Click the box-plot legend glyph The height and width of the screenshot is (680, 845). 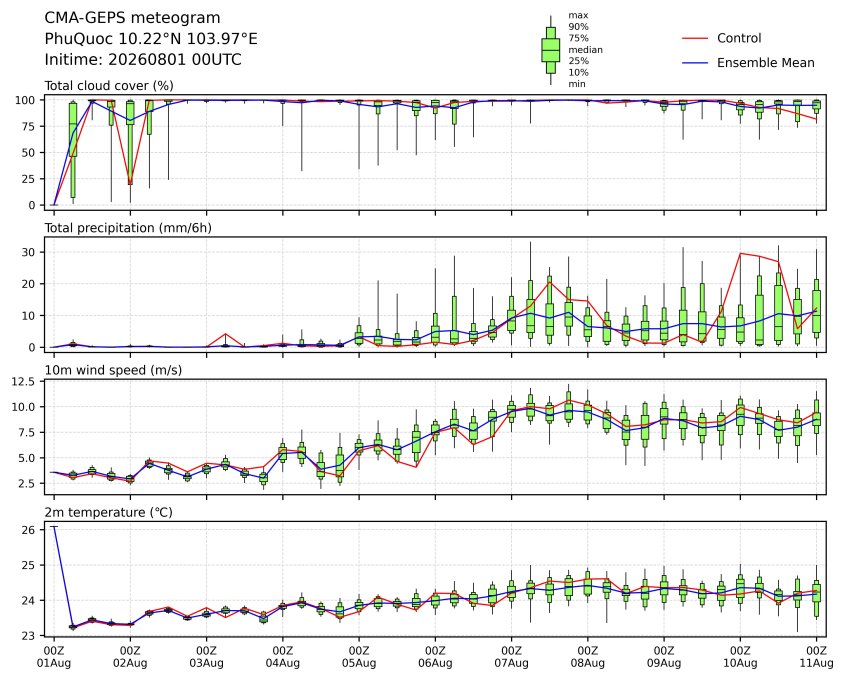[550, 50]
